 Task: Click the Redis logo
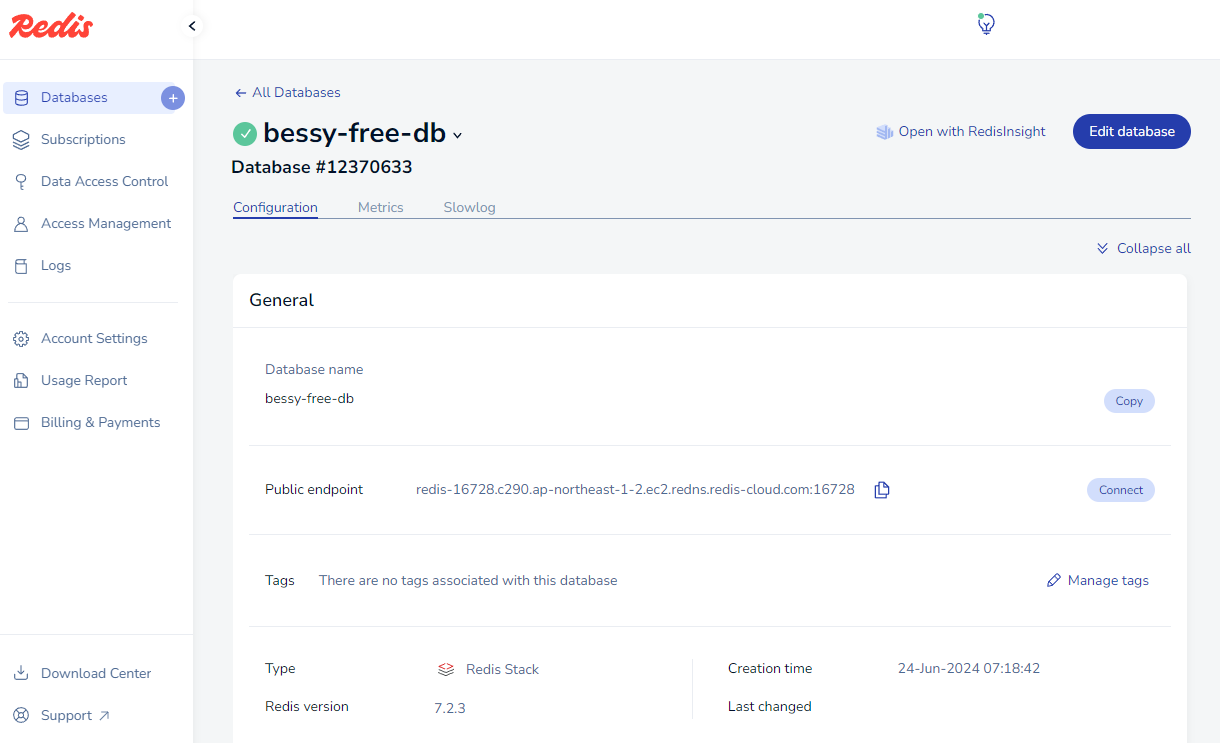pos(51,26)
